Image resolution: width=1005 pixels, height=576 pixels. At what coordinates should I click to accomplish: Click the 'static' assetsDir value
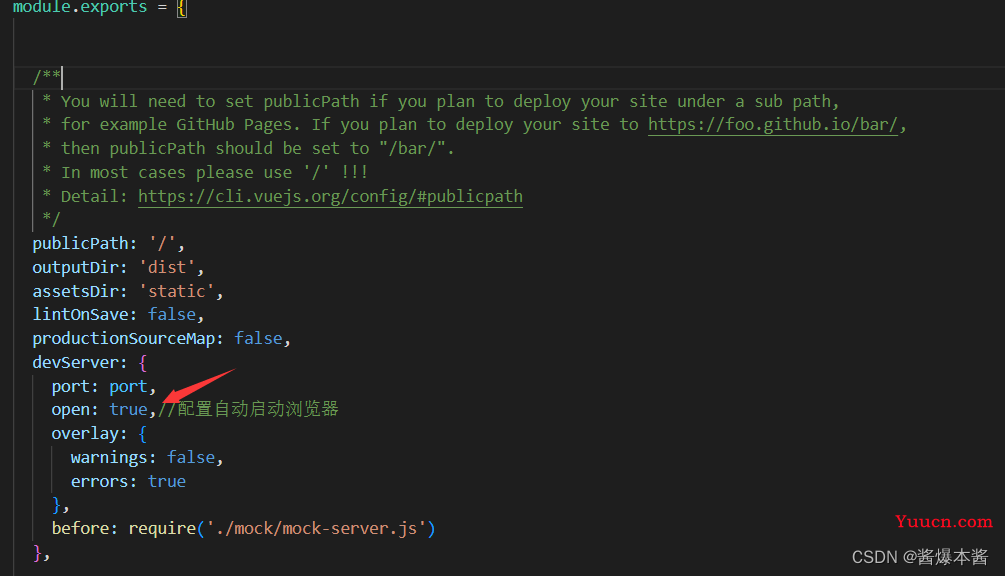(176, 291)
